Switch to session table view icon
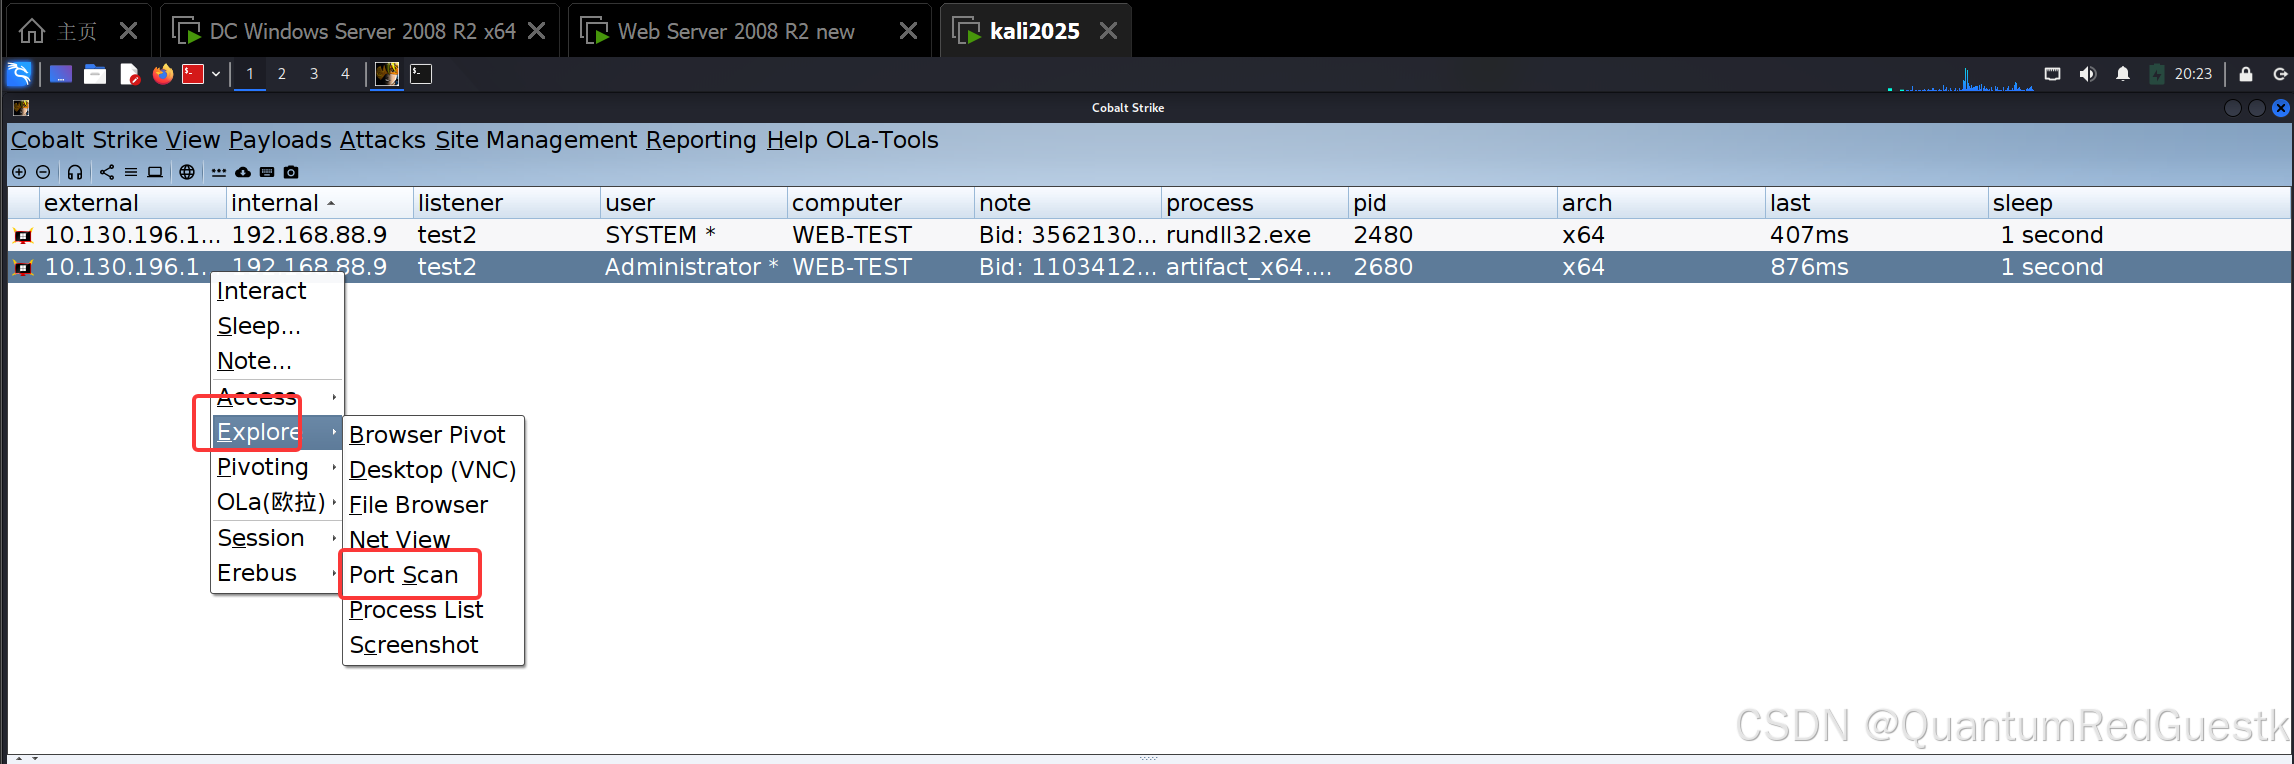The image size is (2294, 764). tap(130, 172)
